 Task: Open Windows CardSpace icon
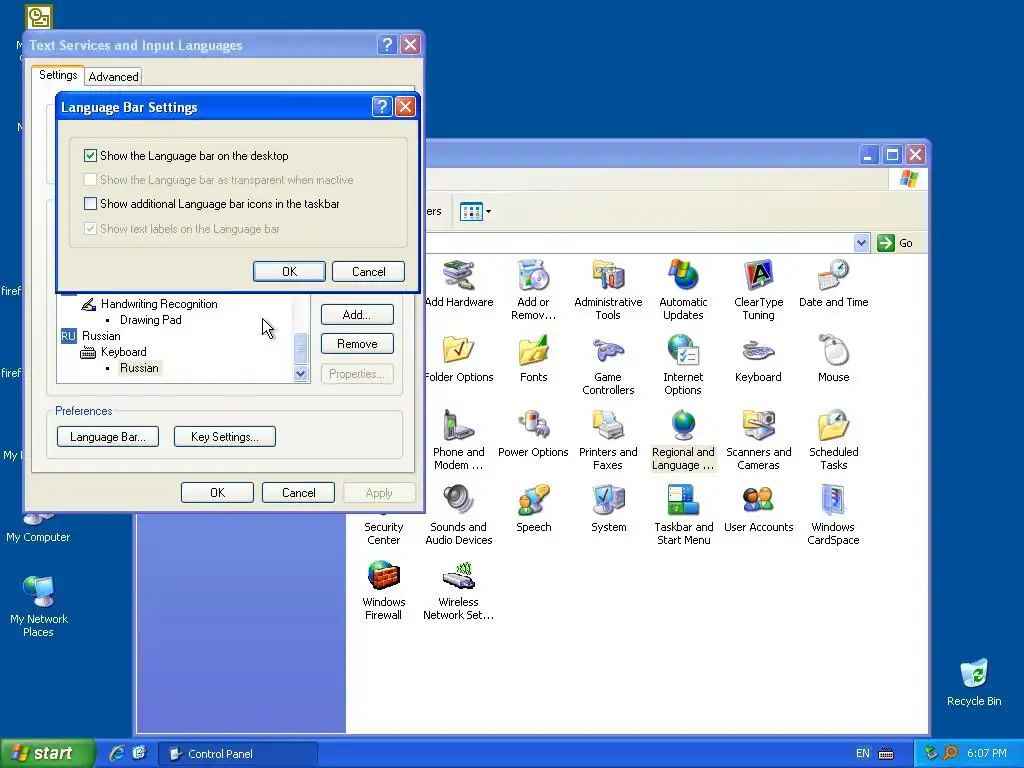[833, 515]
